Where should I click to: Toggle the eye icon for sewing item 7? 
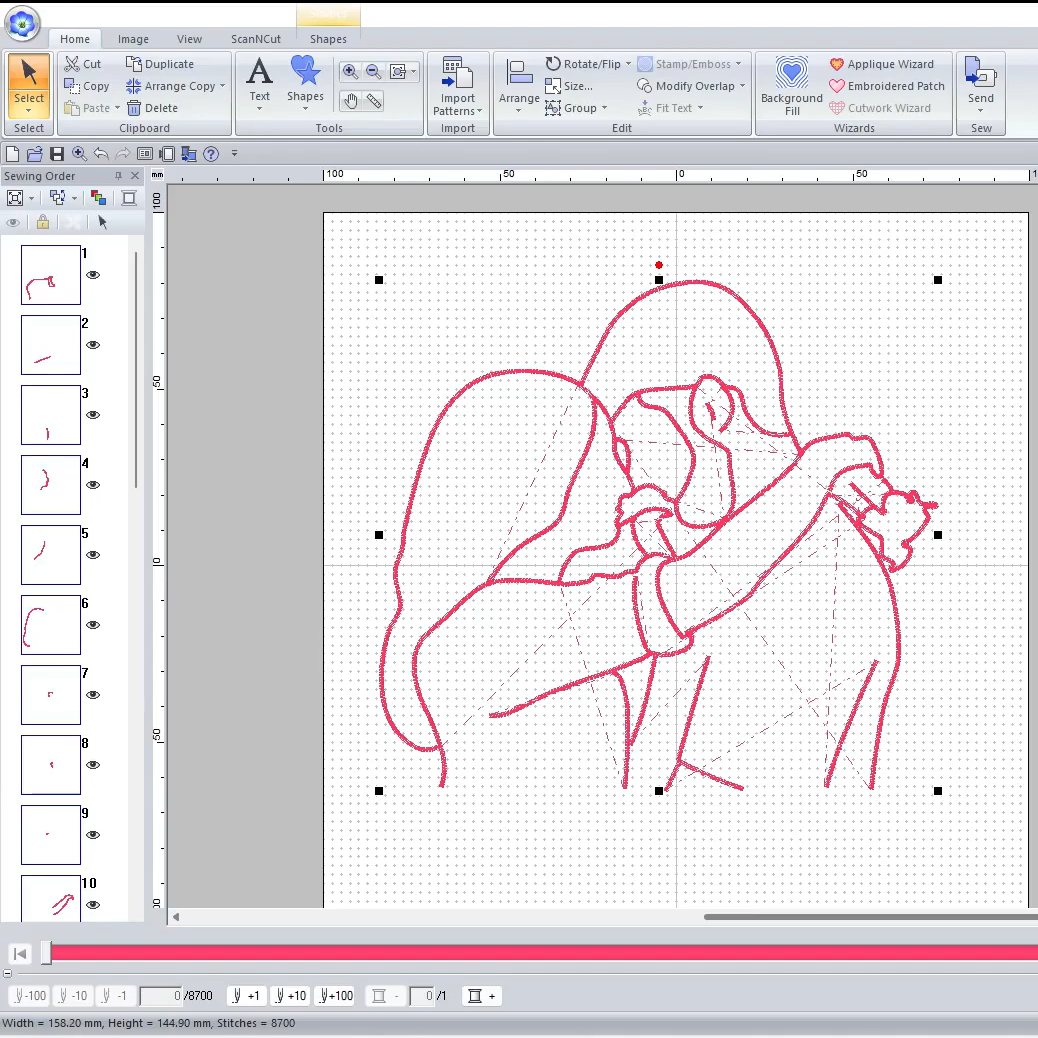tap(93, 695)
